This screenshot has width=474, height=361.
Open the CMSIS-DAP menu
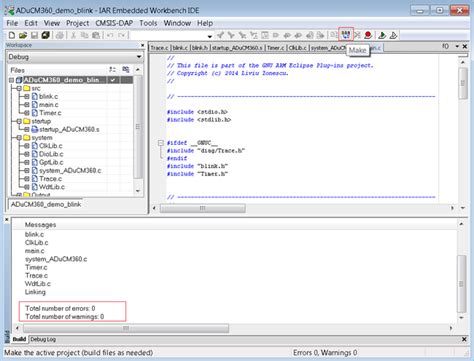click(114, 23)
